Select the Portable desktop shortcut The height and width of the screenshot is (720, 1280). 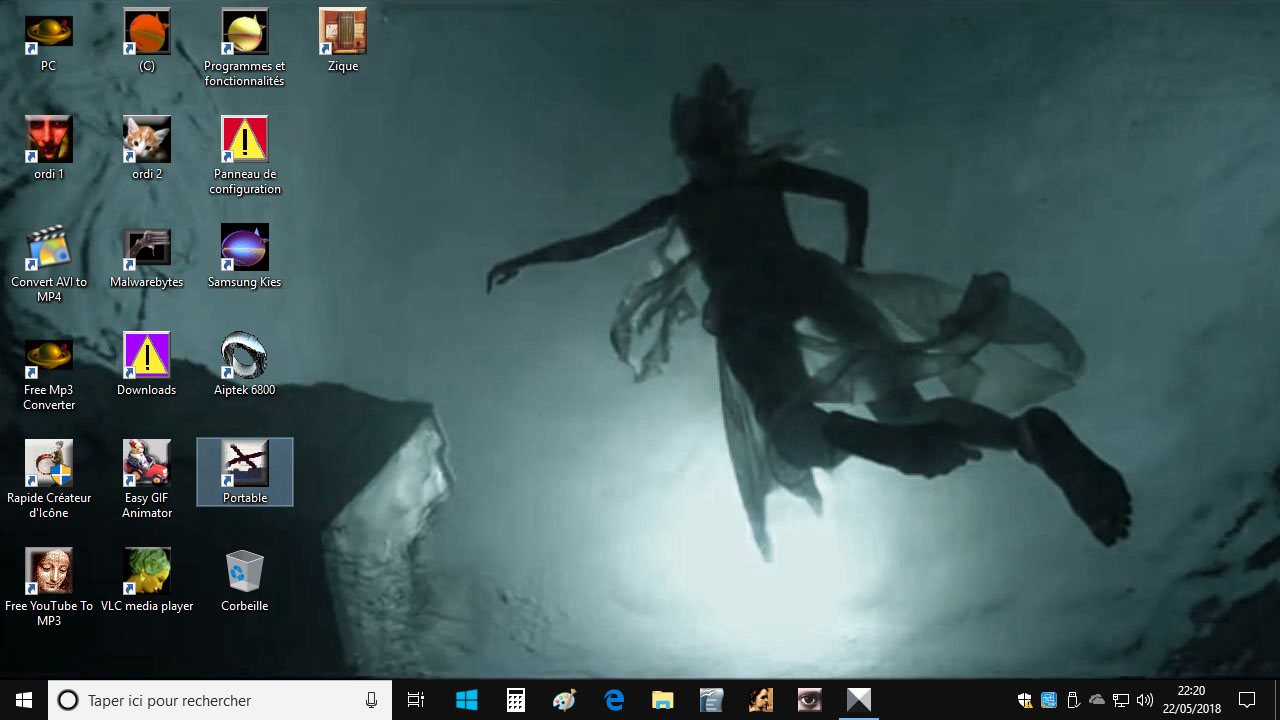pos(245,472)
